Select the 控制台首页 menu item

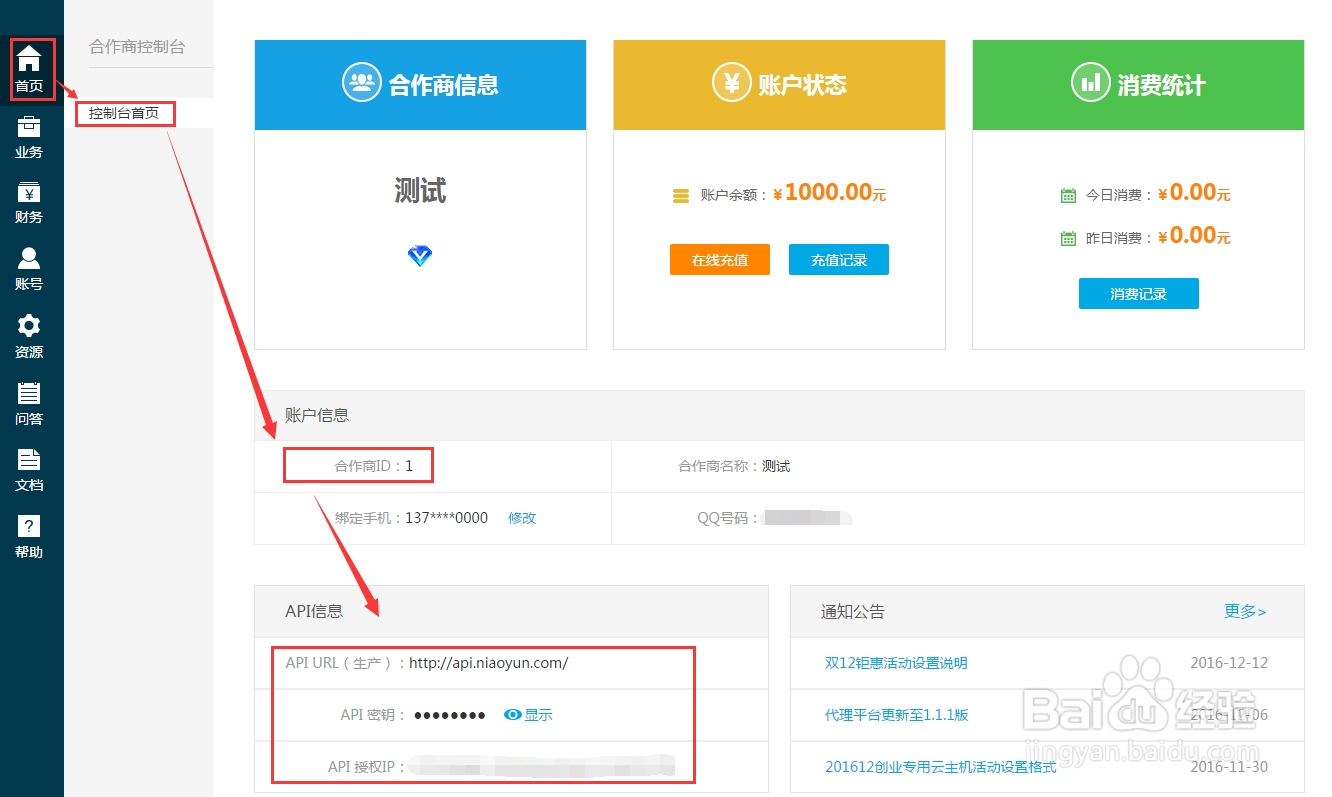pos(125,113)
